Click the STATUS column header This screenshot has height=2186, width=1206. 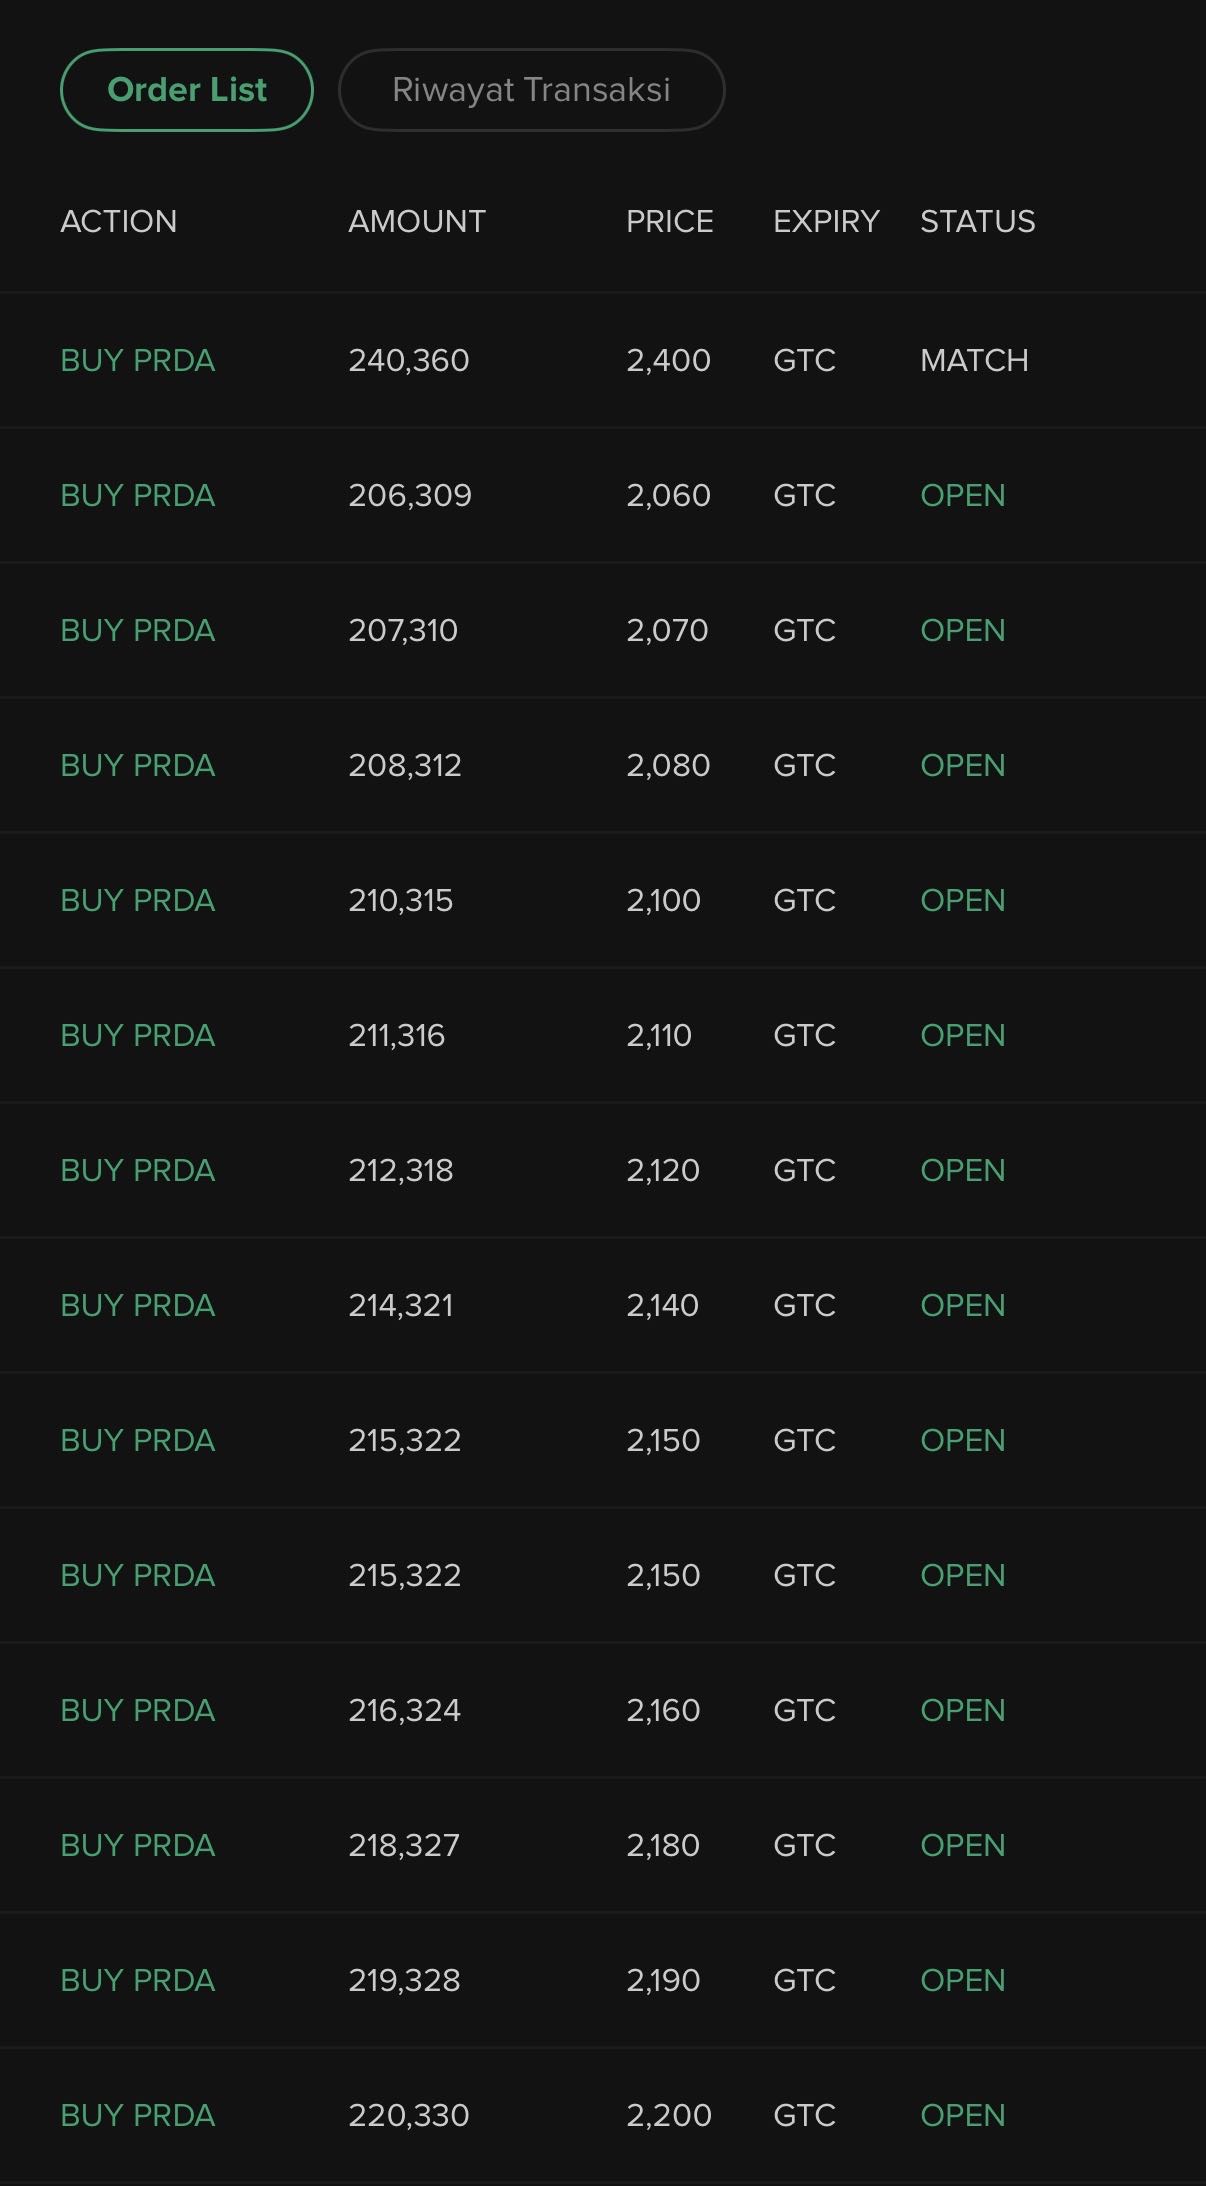click(977, 221)
